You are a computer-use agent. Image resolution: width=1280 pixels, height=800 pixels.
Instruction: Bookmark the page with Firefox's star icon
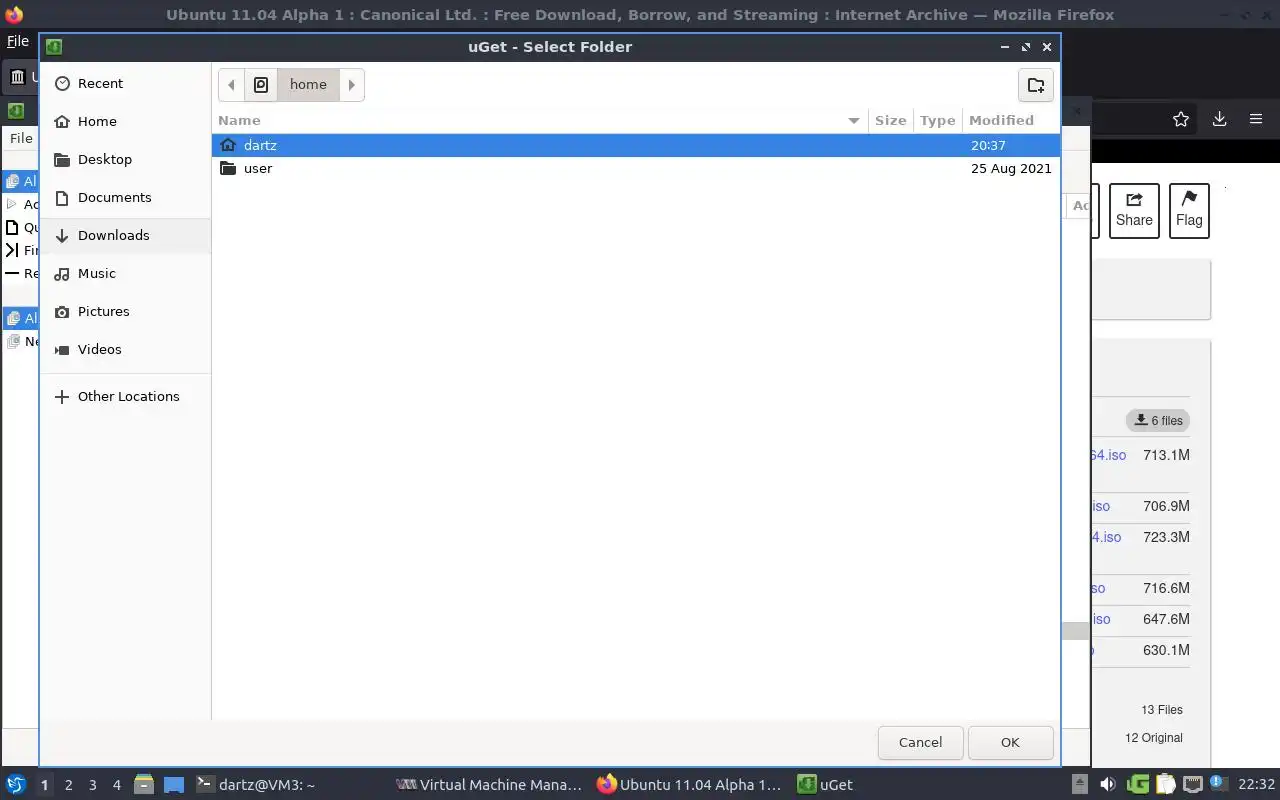[x=1181, y=119]
